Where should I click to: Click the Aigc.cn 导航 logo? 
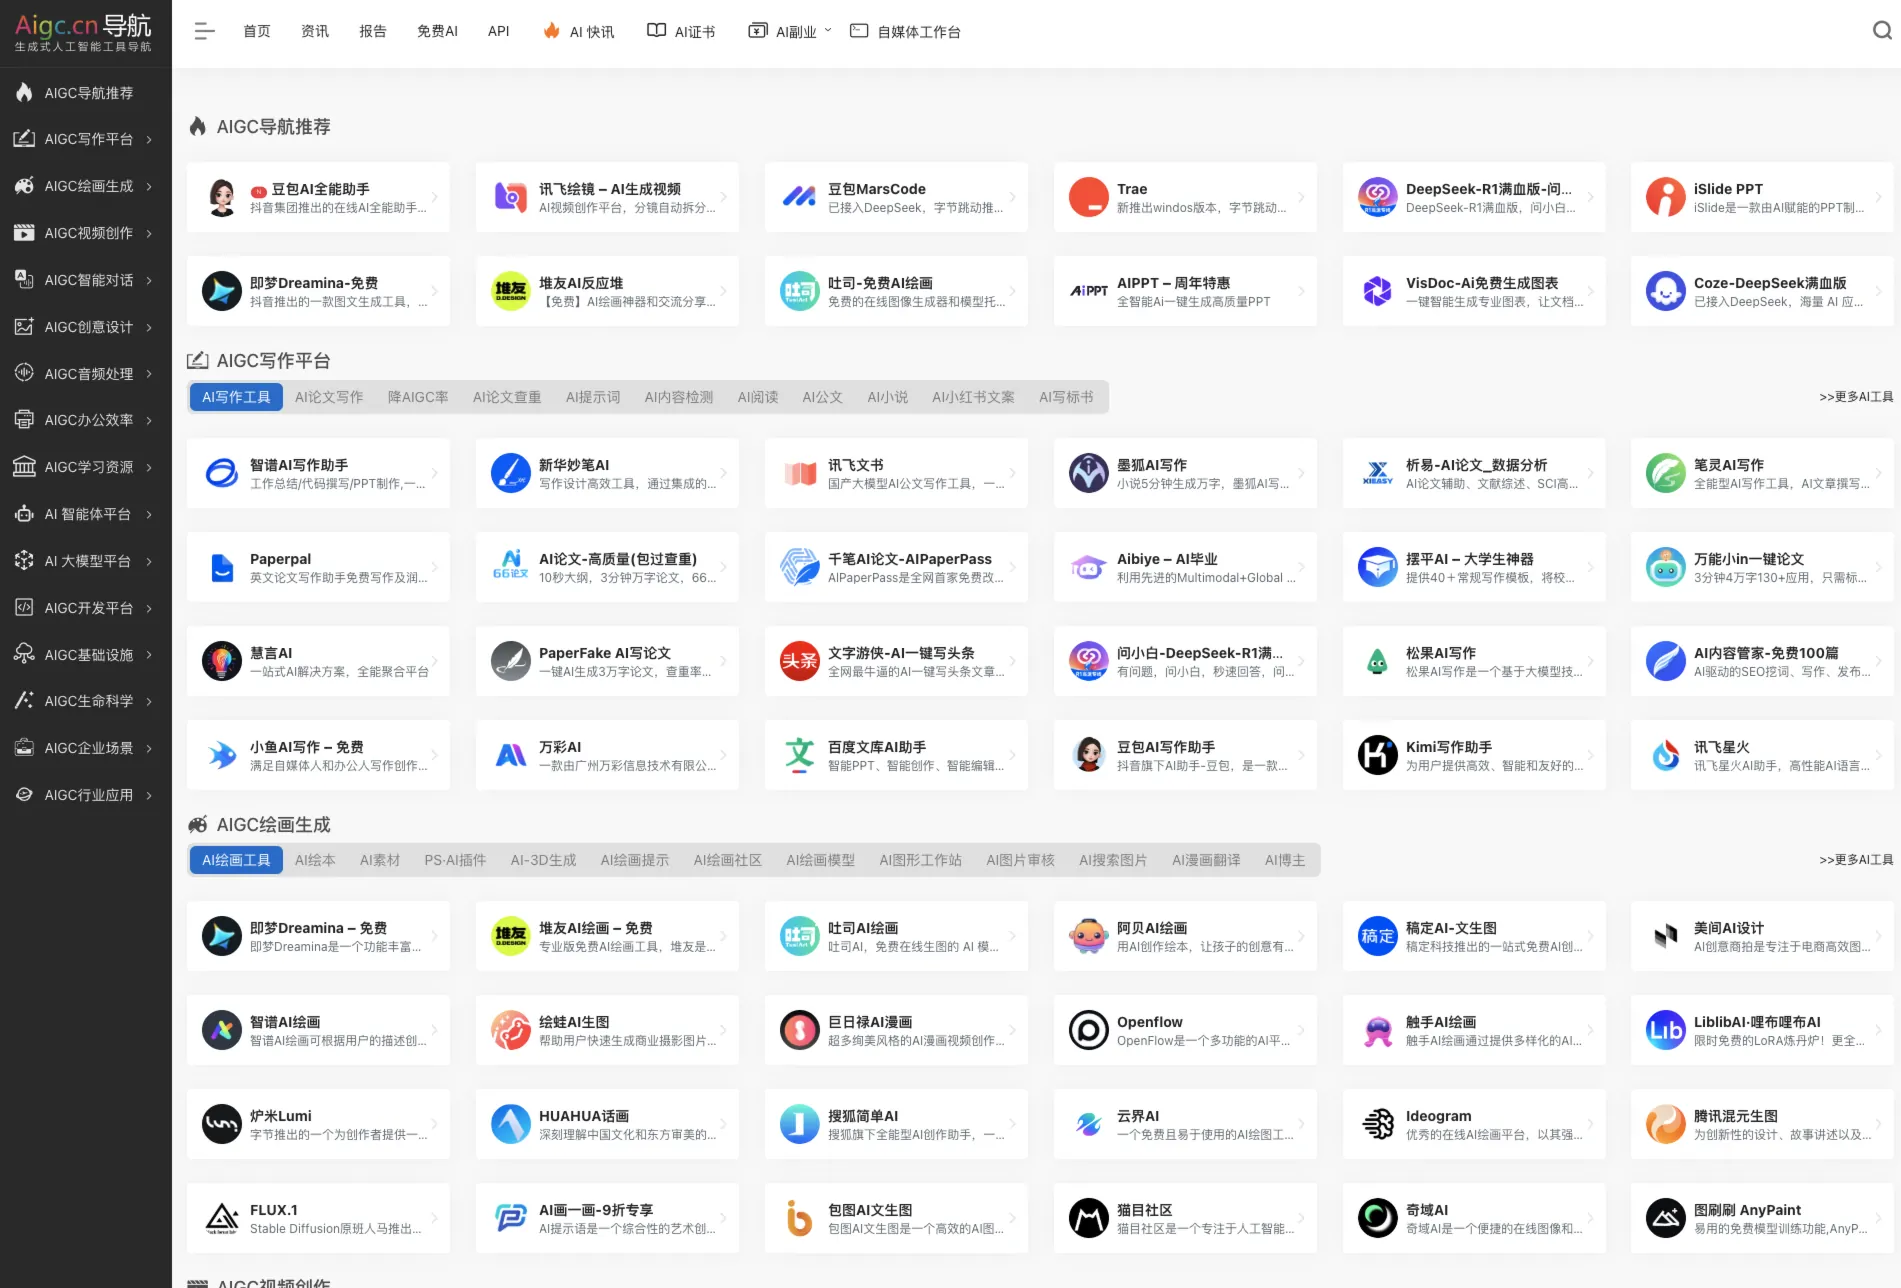[x=84, y=33]
